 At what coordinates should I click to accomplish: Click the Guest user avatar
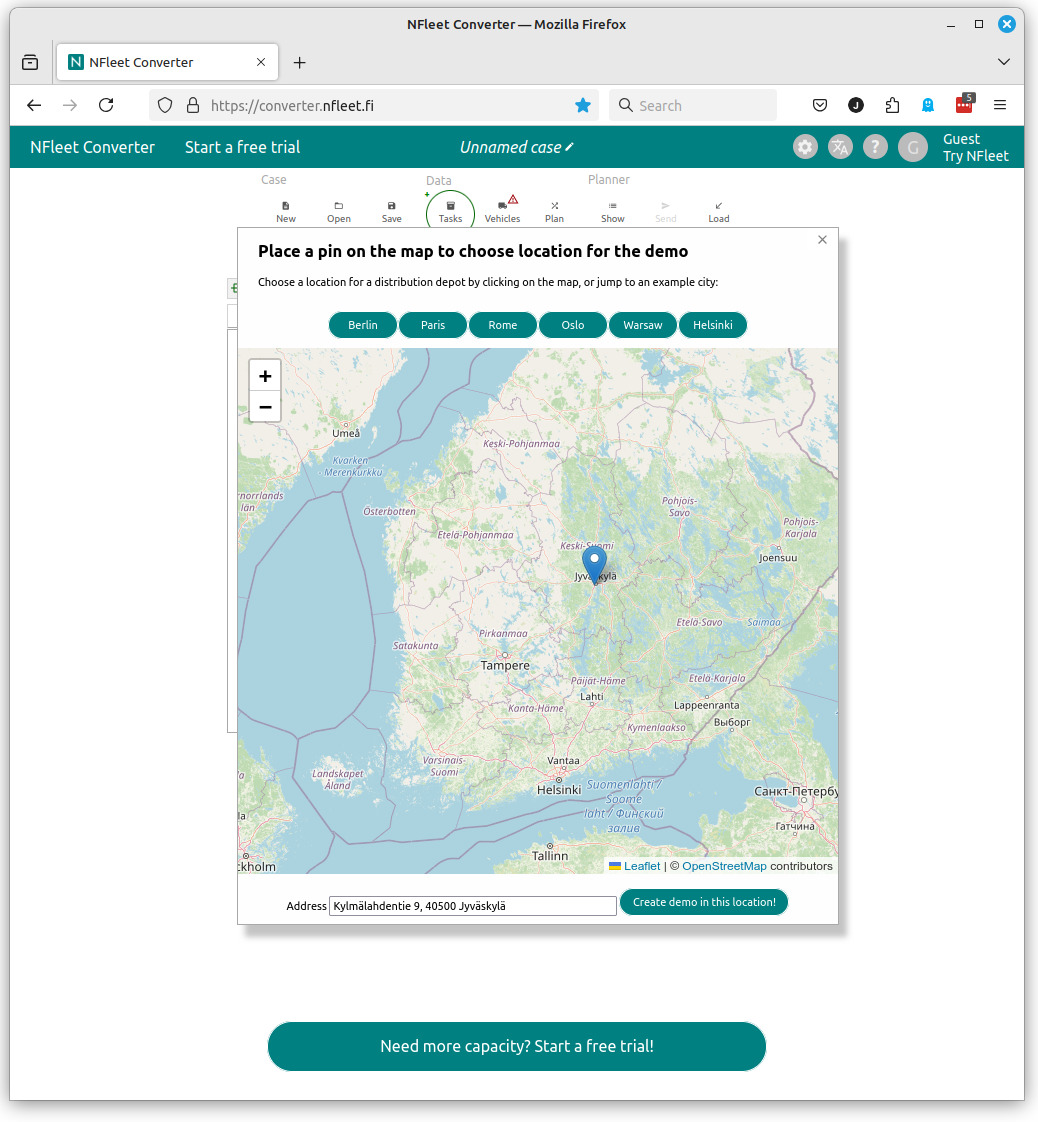tap(913, 147)
